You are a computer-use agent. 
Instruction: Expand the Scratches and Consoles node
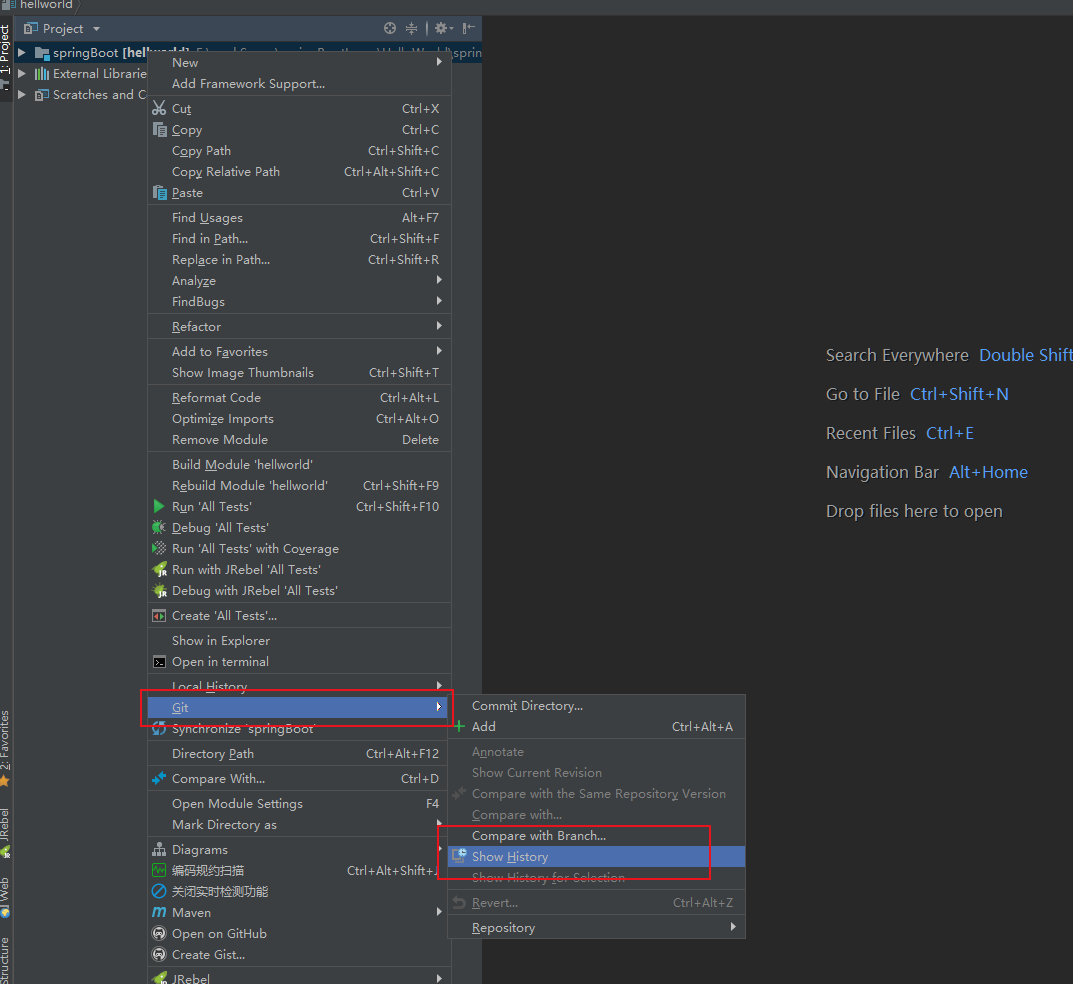tap(21, 94)
